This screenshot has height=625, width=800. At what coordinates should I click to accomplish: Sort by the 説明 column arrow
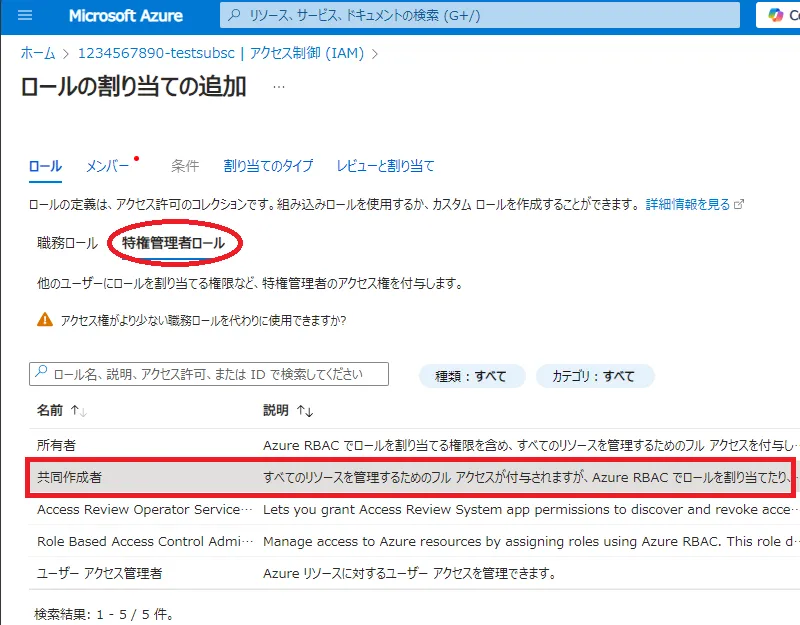(304, 411)
